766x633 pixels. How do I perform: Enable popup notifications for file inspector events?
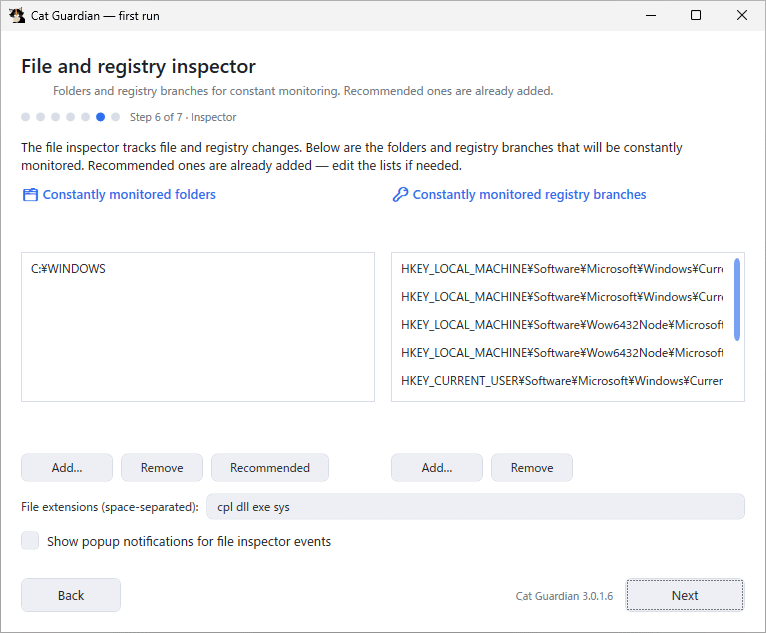30,541
